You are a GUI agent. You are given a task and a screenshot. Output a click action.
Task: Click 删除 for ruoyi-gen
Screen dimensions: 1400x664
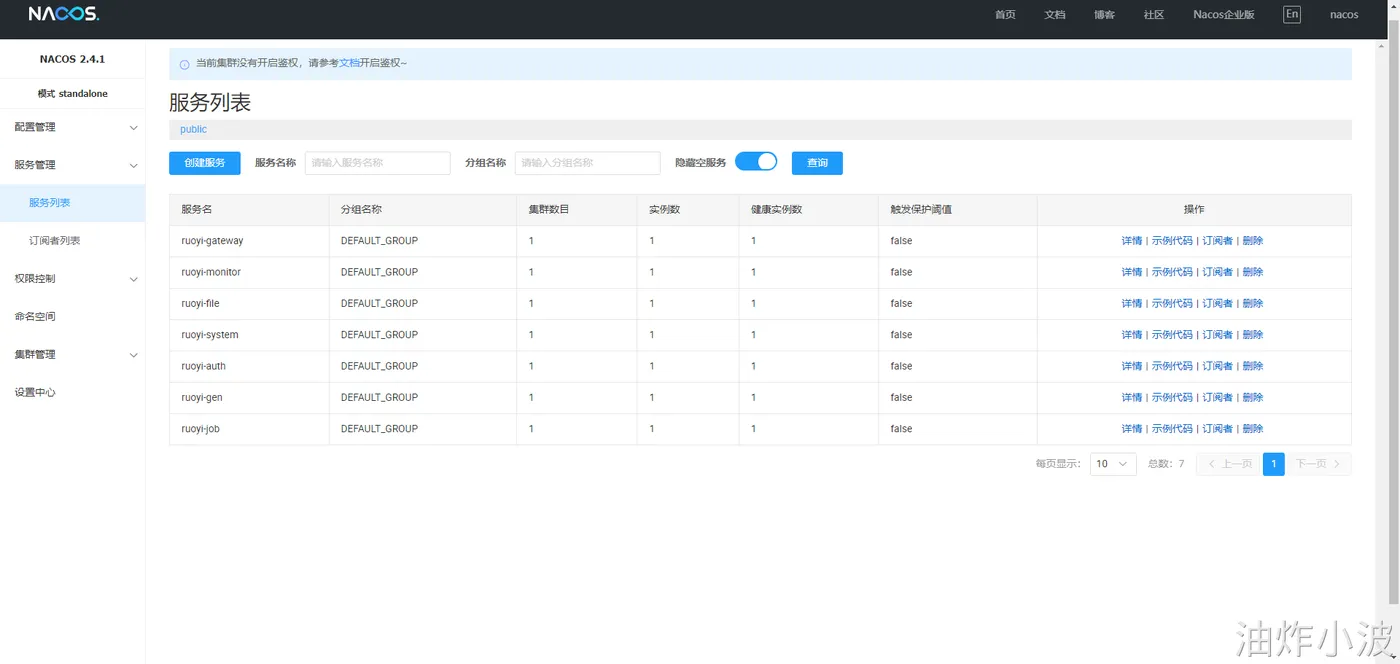pyautogui.click(x=1253, y=397)
